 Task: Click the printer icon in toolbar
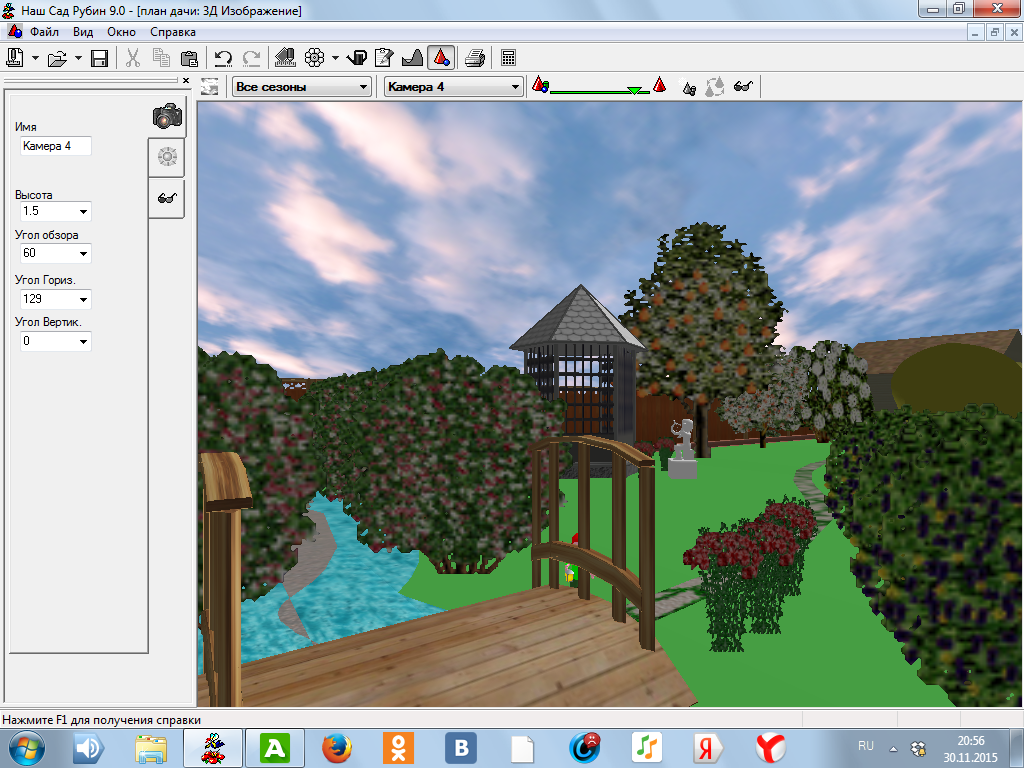coord(475,58)
